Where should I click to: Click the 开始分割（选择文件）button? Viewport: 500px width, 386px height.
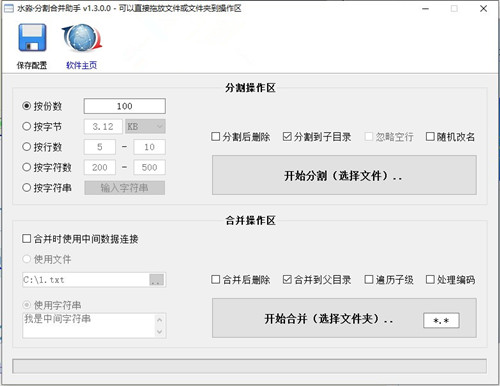[344, 175]
